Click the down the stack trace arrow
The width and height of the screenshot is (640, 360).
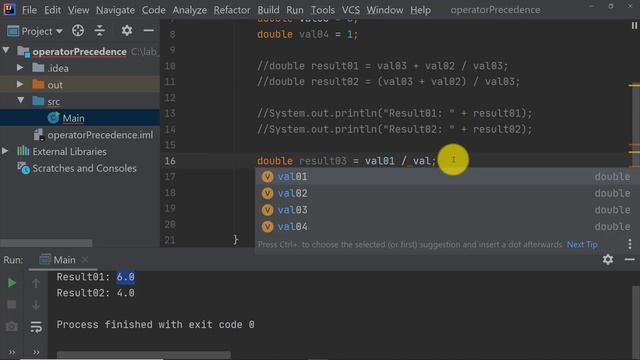[36, 304]
